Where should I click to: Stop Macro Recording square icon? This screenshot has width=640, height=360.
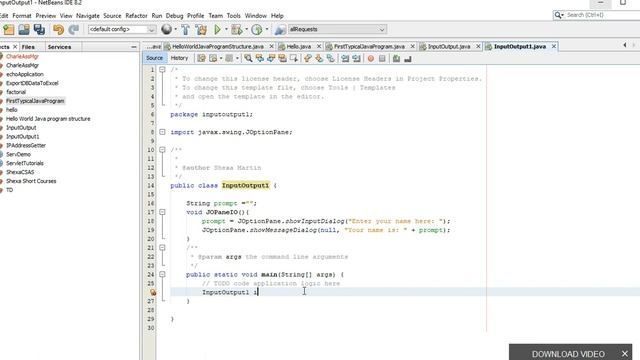pyautogui.click(x=382, y=58)
